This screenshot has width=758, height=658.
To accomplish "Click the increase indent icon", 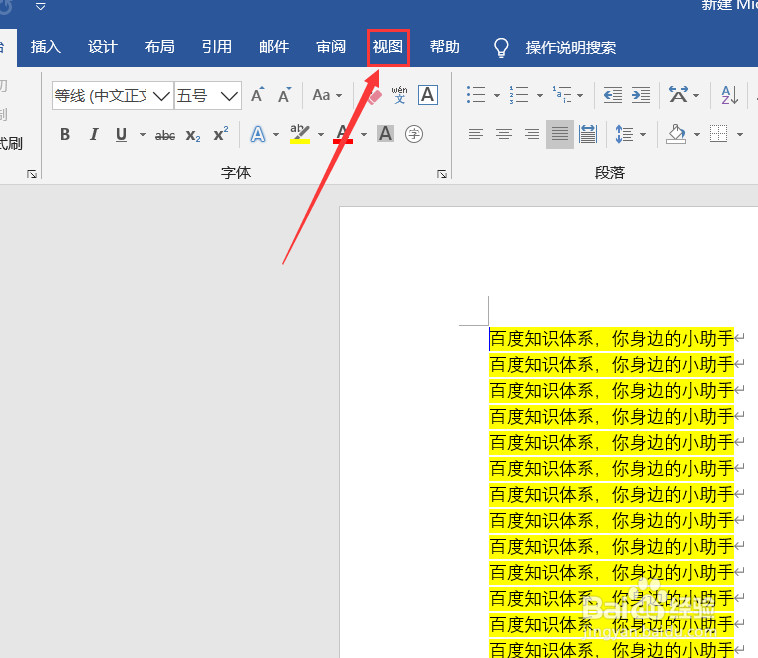I will point(641,95).
